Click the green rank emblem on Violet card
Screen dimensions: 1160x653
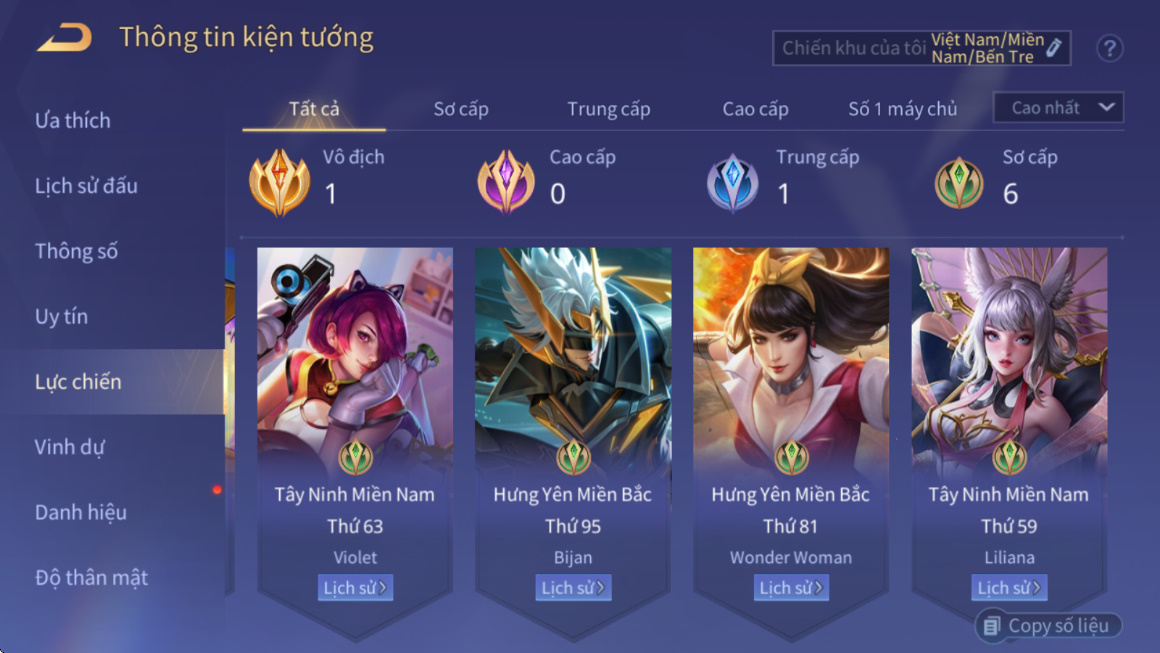click(x=355, y=457)
